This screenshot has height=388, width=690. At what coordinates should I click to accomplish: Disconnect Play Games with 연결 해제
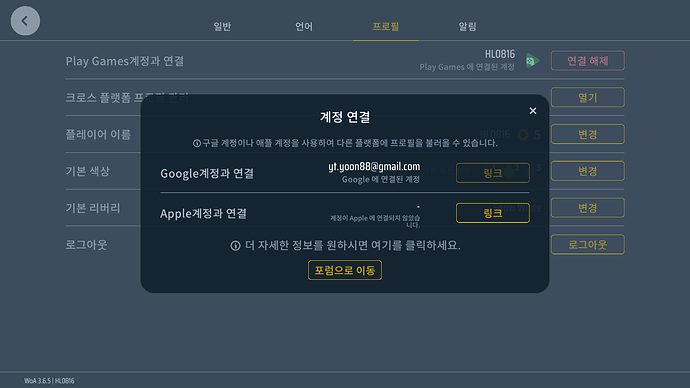(x=587, y=61)
